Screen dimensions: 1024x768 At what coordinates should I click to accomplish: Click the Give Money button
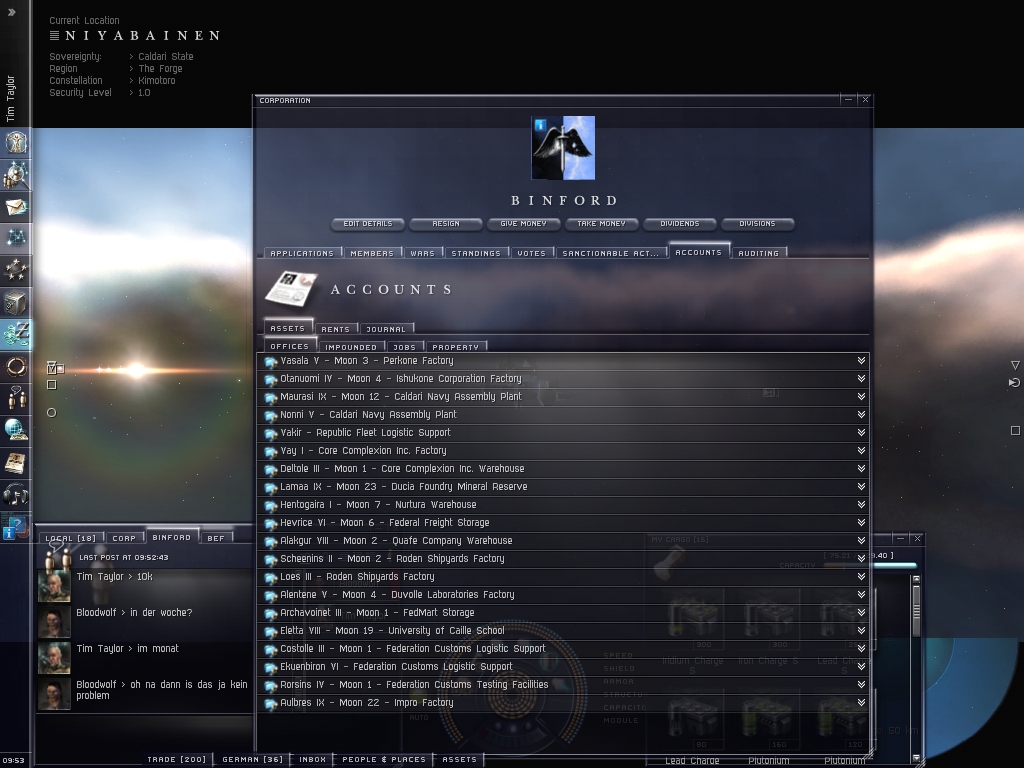[524, 224]
